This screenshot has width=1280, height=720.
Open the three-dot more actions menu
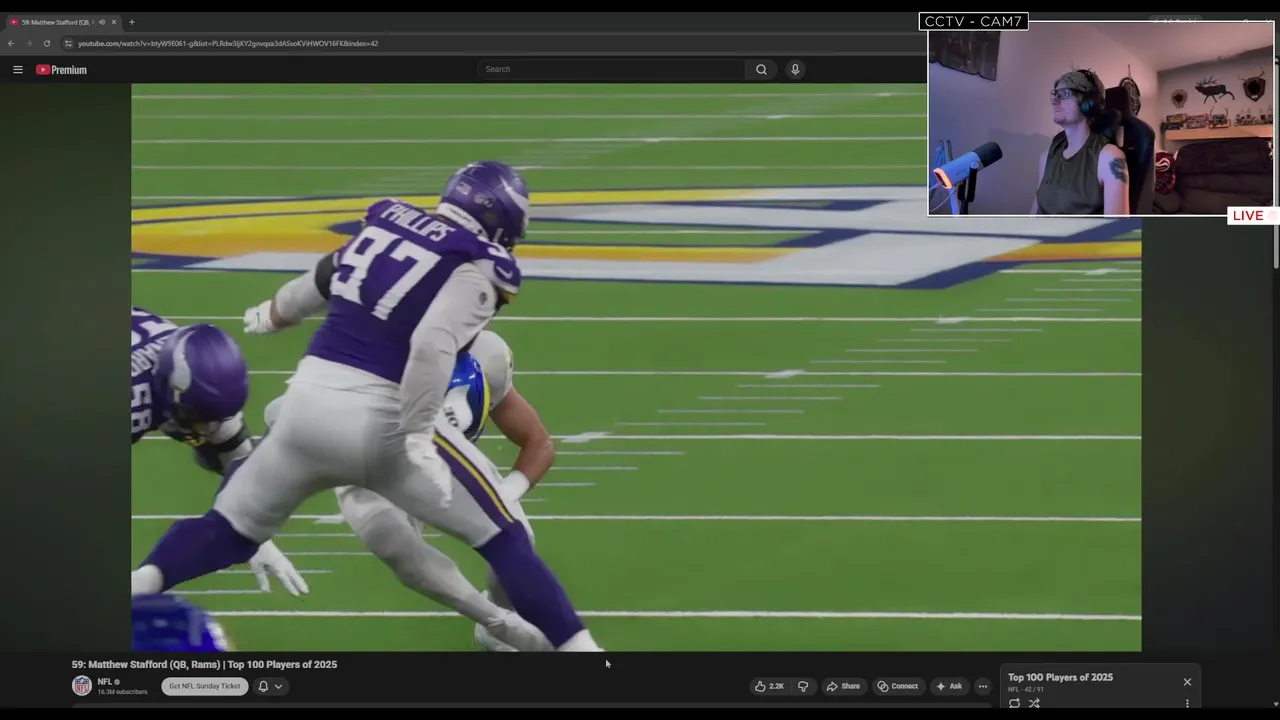(982, 686)
